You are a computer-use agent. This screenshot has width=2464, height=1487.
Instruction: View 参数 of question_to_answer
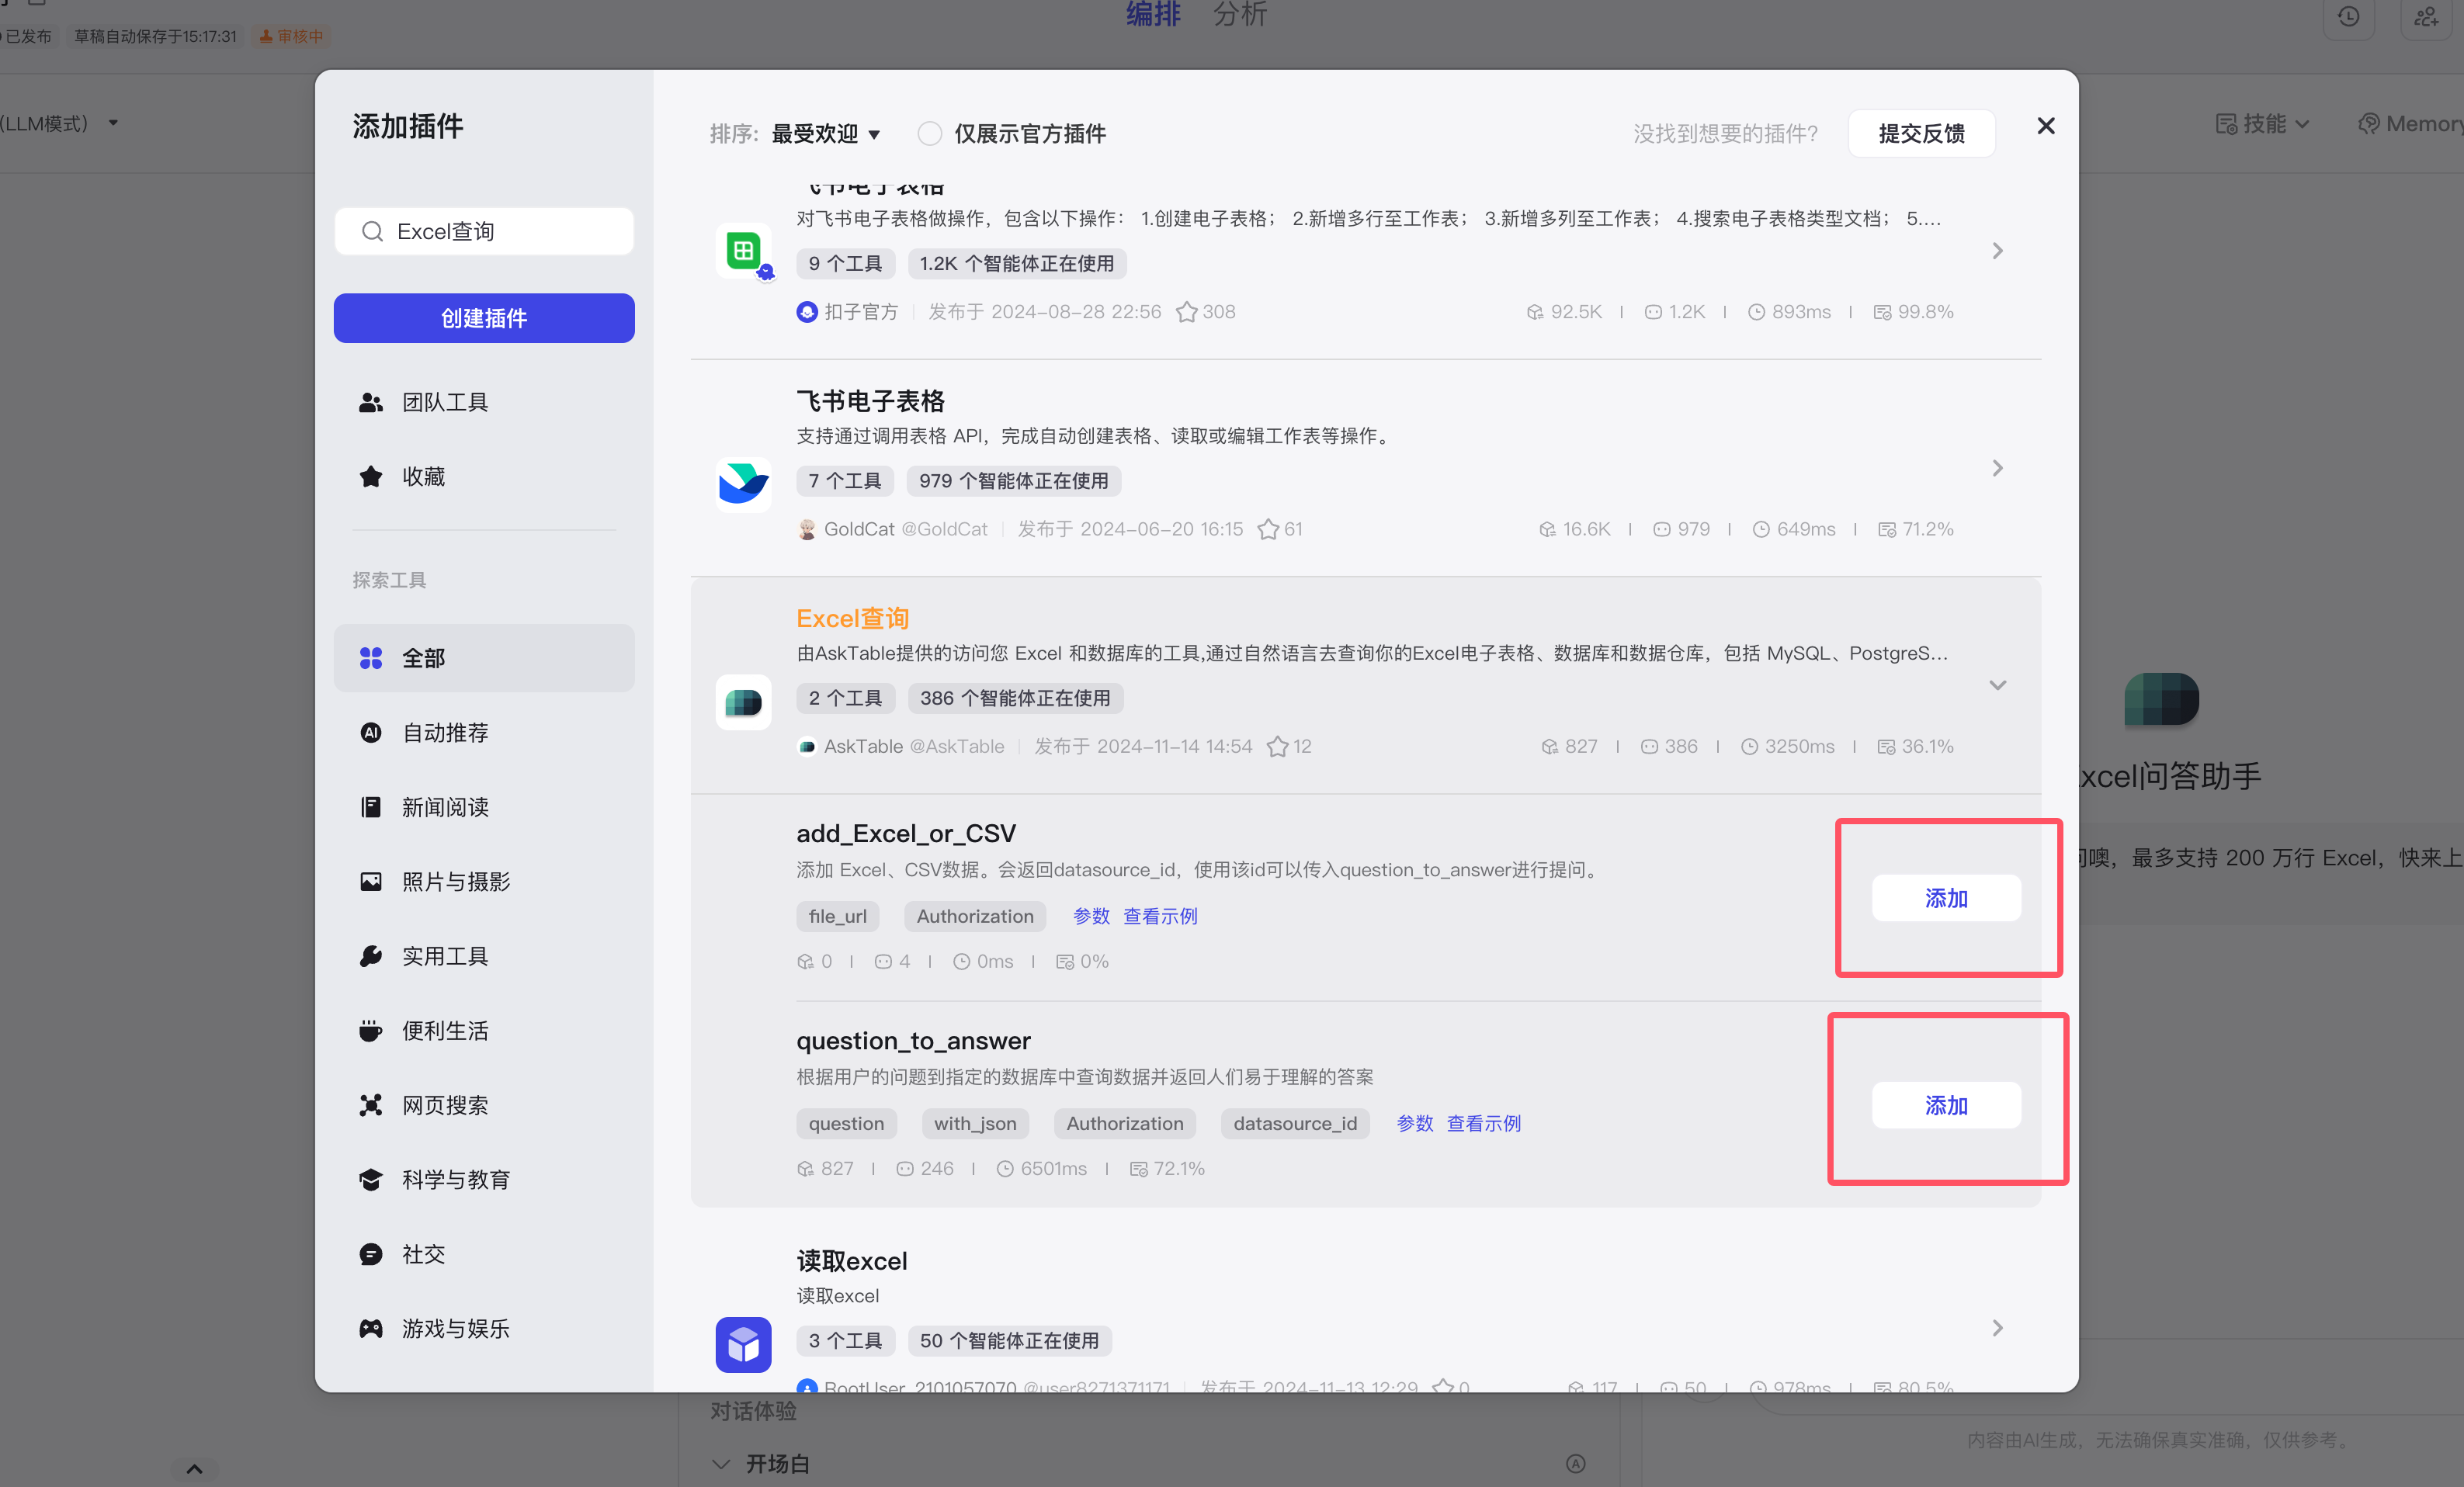click(x=1415, y=1123)
